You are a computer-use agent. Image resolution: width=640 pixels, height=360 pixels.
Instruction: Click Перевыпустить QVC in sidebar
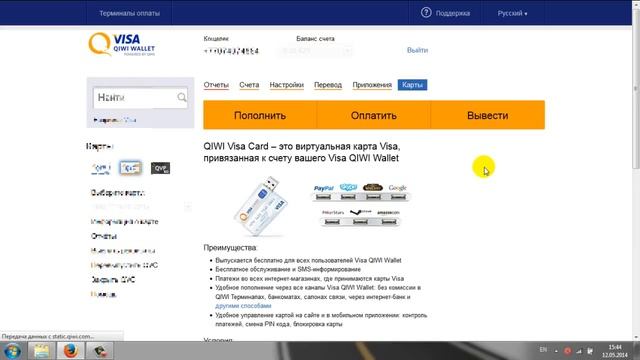(124, 265)
